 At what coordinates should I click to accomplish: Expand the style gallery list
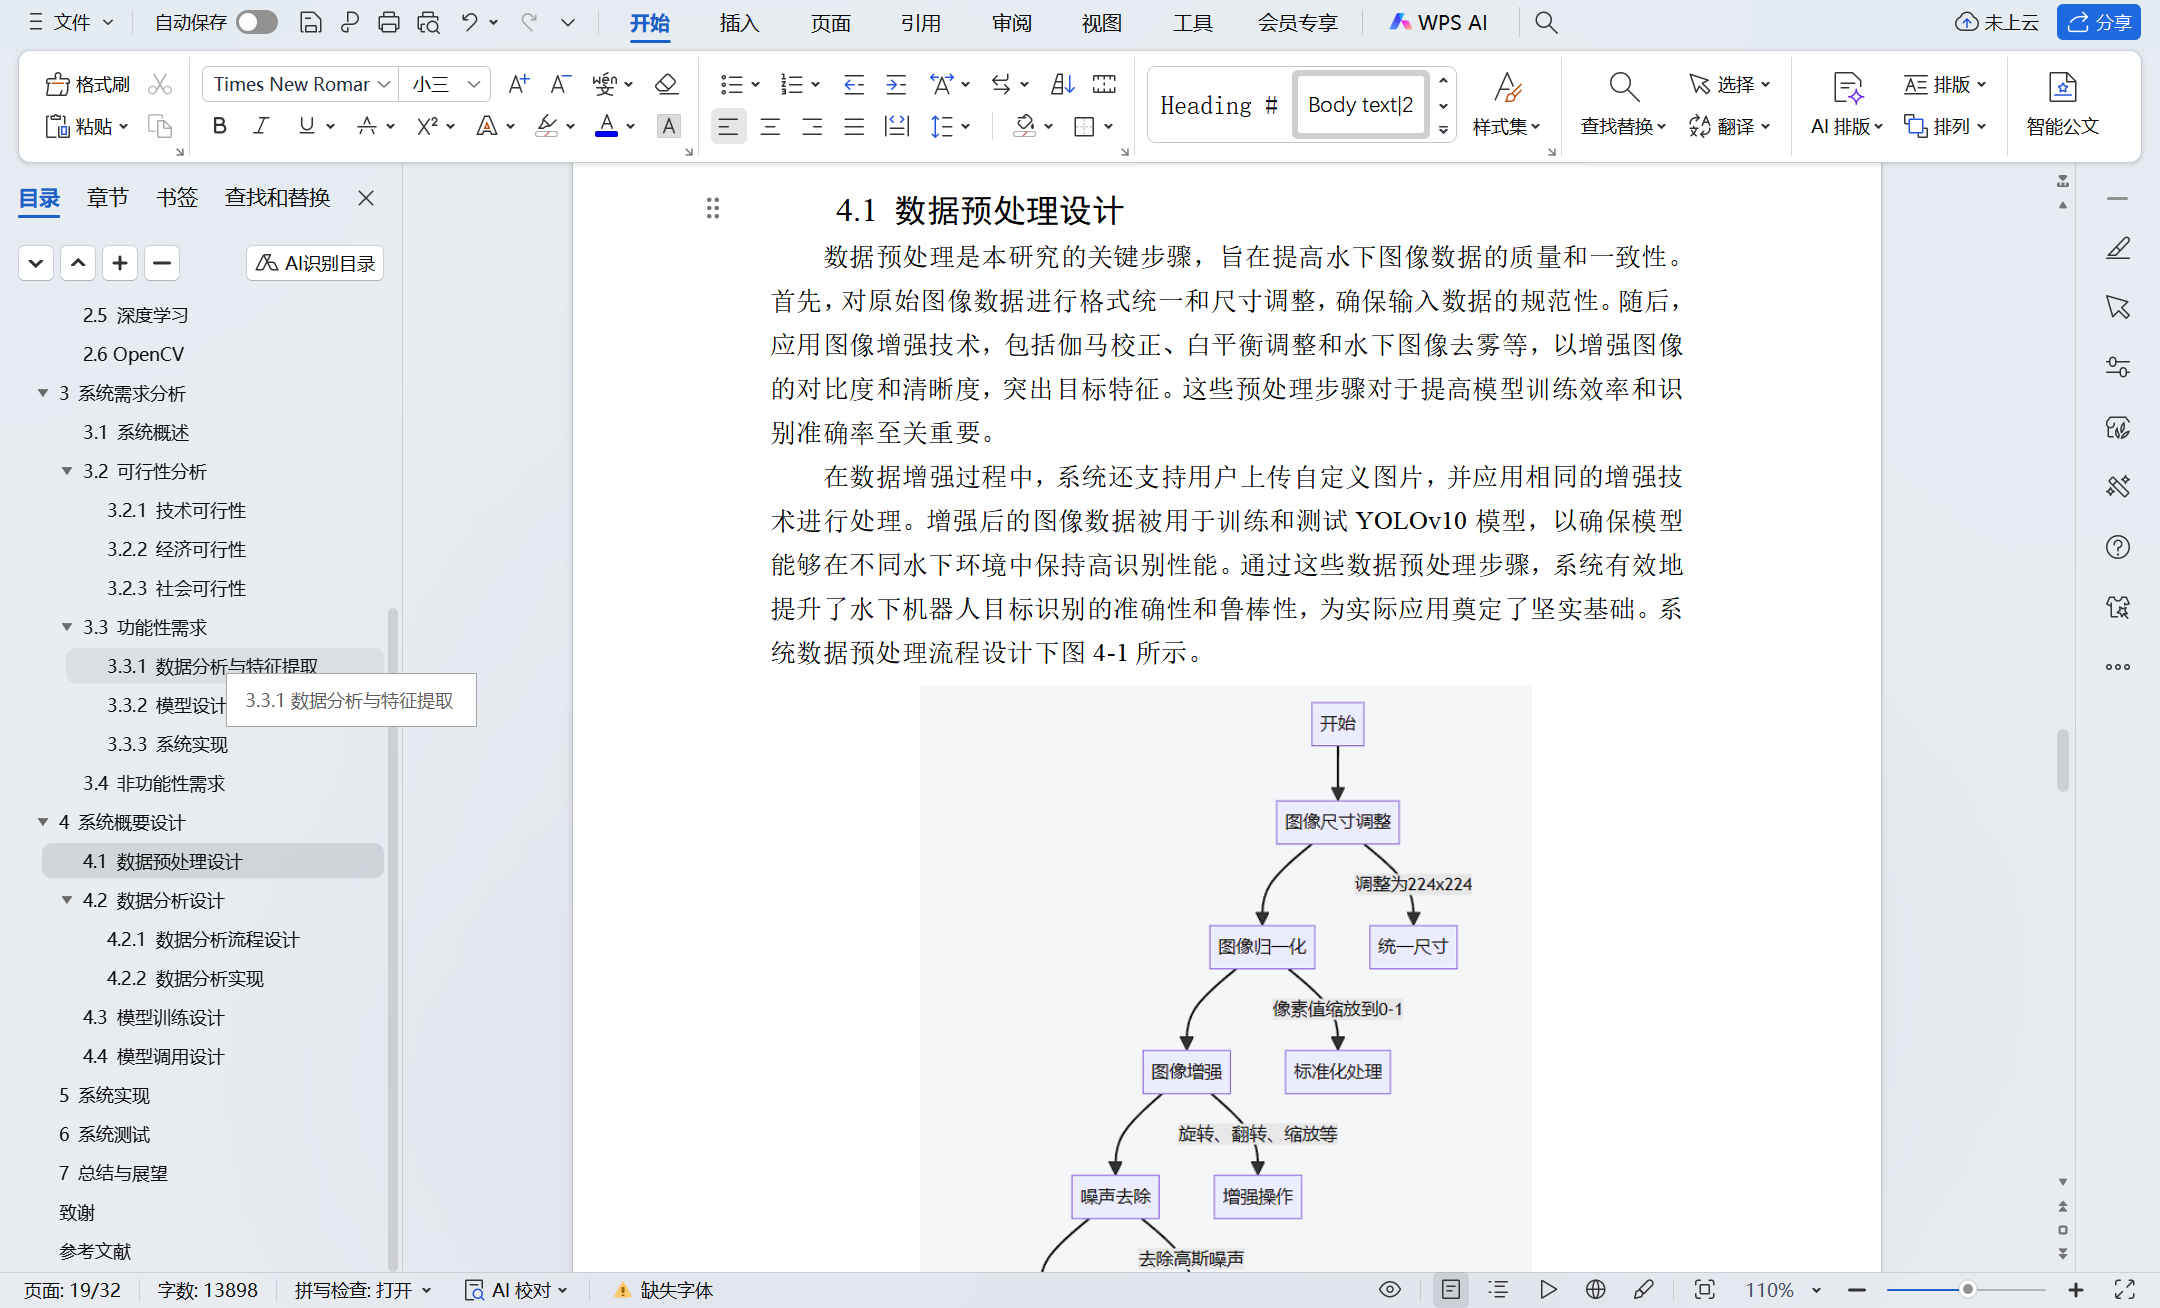click(x=1443, y=130)
